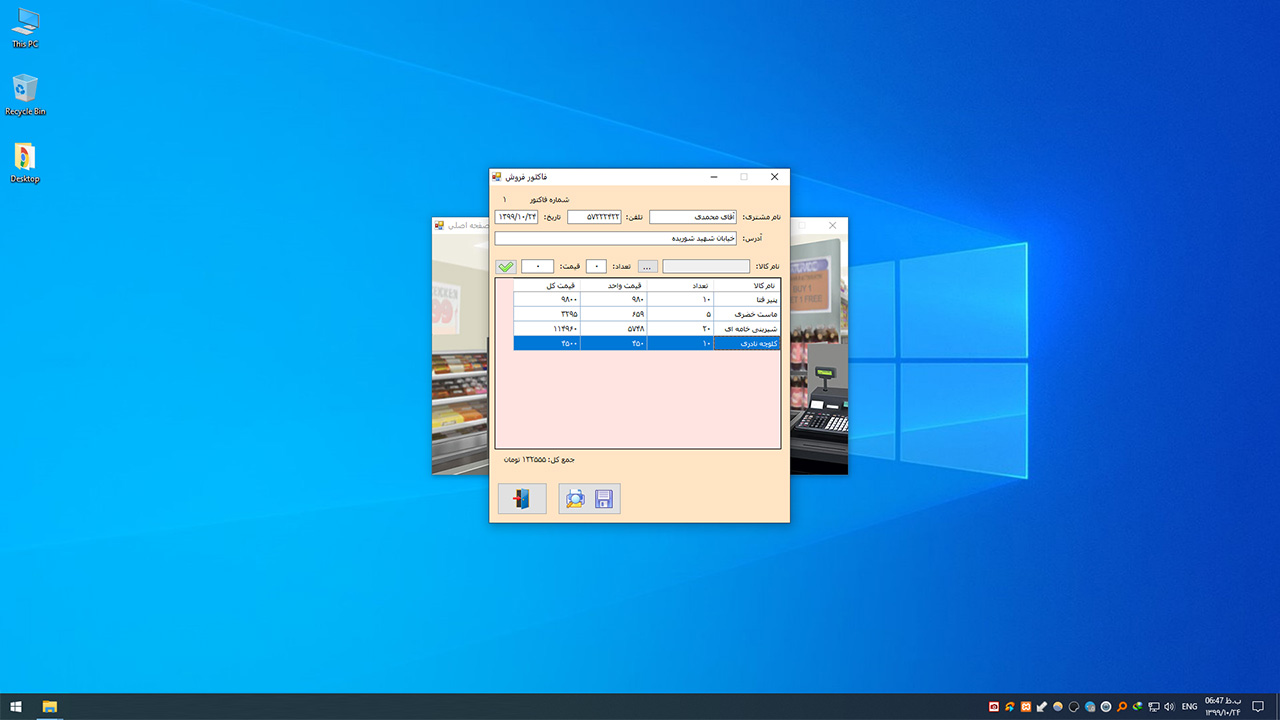Open File Explorer from the taskbar

(49, 707)
